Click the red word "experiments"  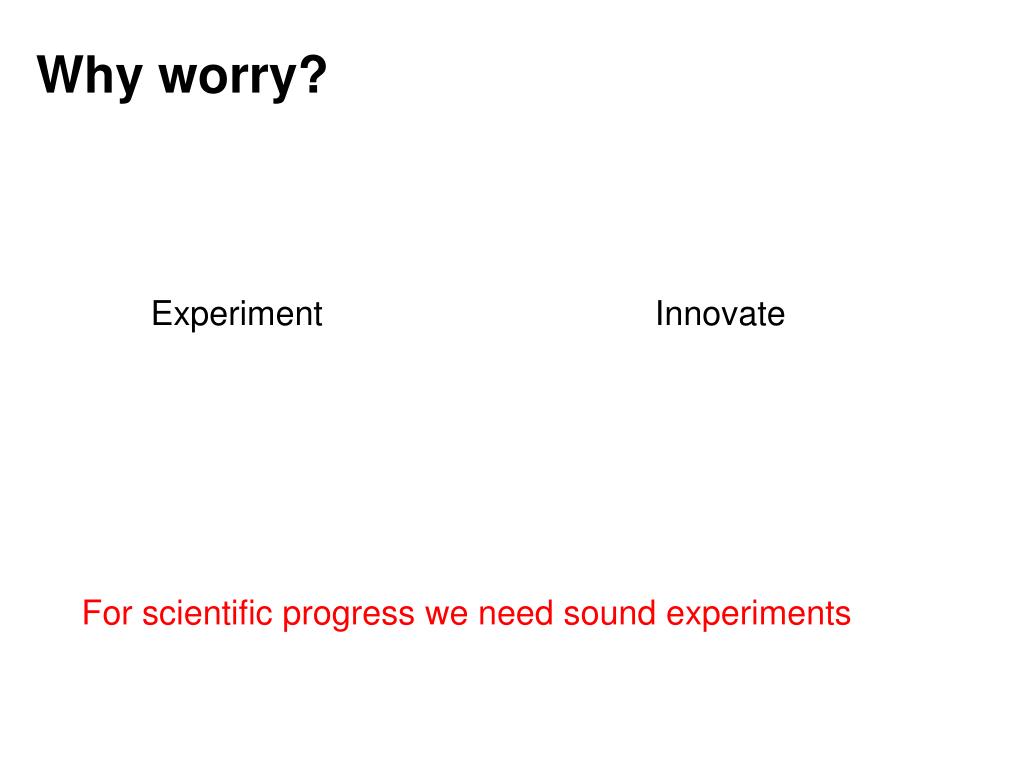click(x=758, y=615)
